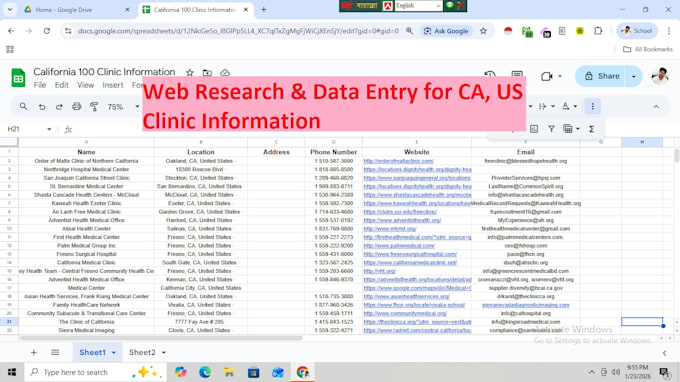Activate the paint format tool
Screen dimensions: 680x382
tap(94, 106)
